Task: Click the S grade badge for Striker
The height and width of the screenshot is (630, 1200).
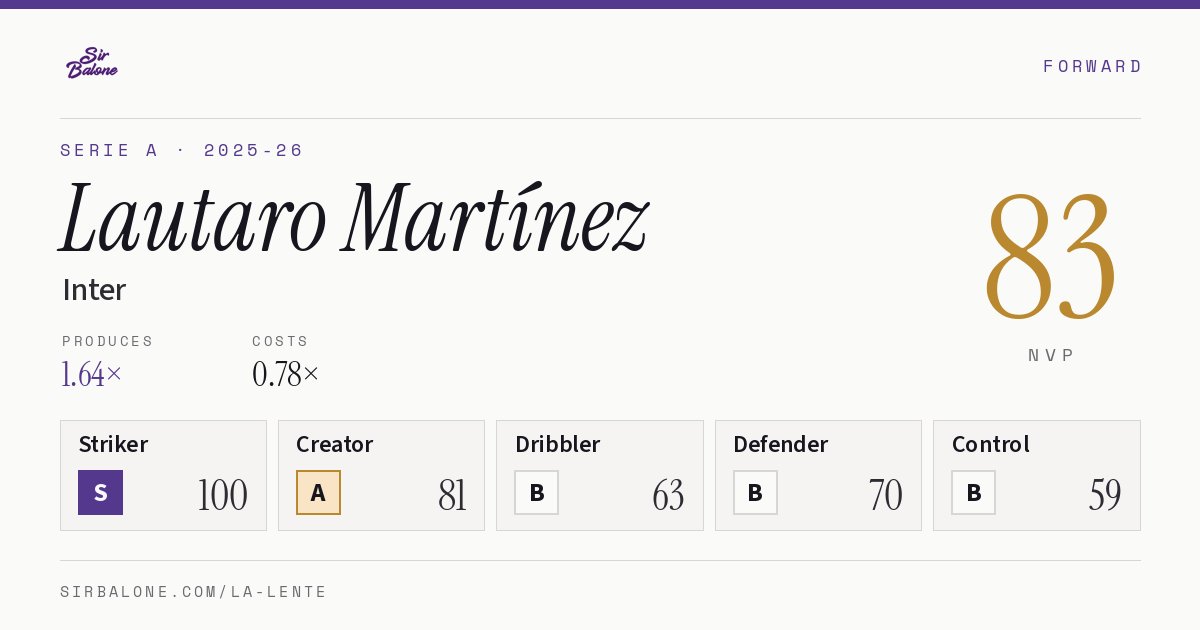Action: click(100, 492)
